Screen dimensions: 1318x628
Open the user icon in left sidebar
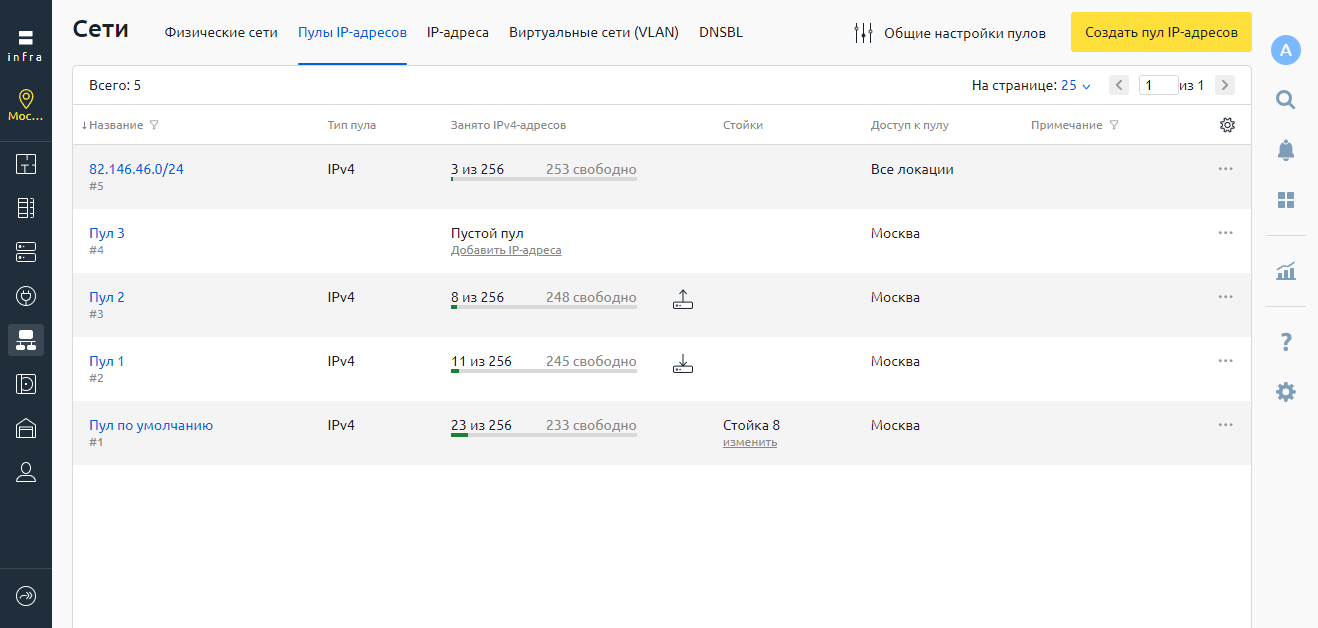26,473
